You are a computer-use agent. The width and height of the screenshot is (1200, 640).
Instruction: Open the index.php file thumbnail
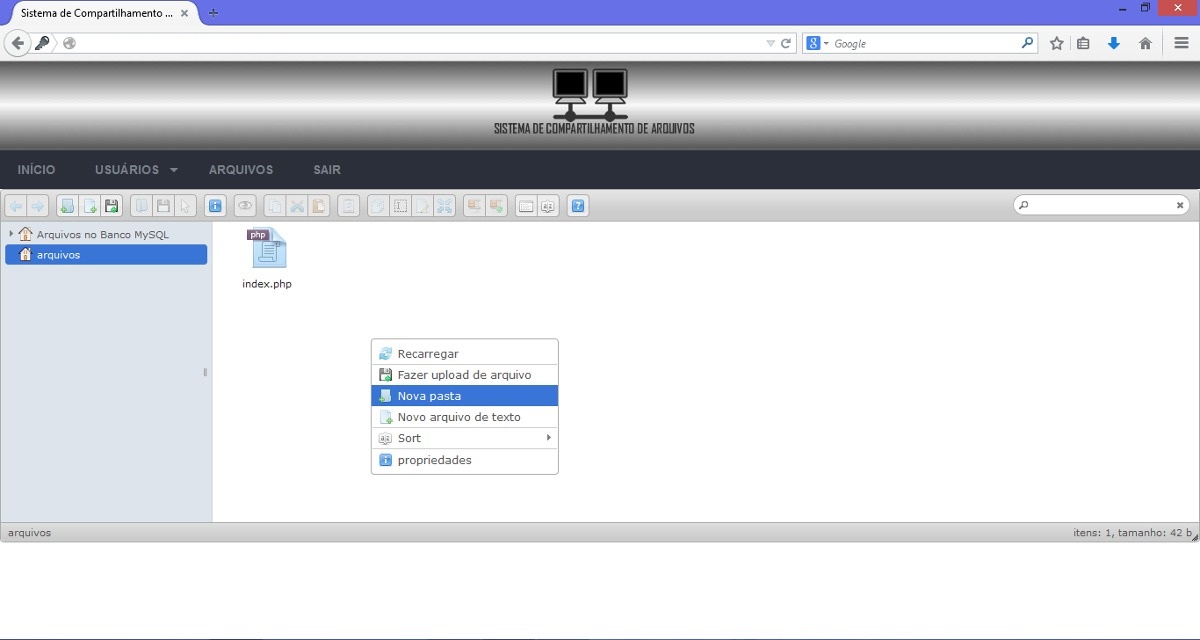tap(266, 248)
